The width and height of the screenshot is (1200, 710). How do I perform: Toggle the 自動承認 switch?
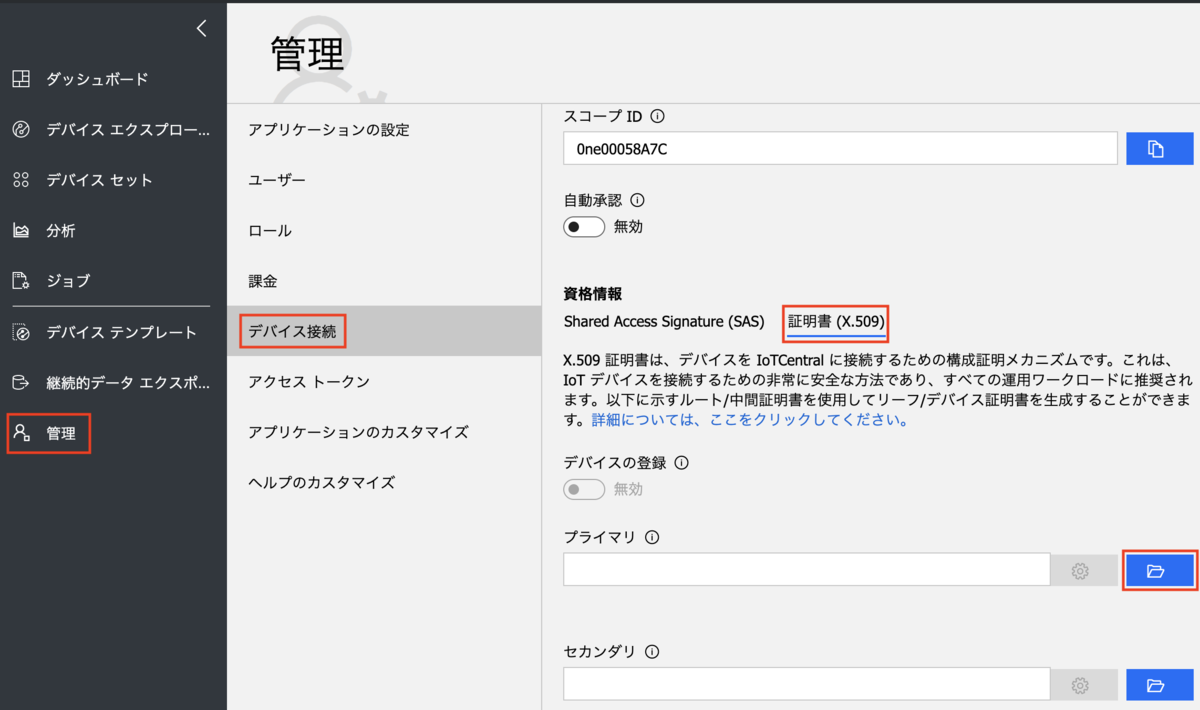[x=585, y=227]
